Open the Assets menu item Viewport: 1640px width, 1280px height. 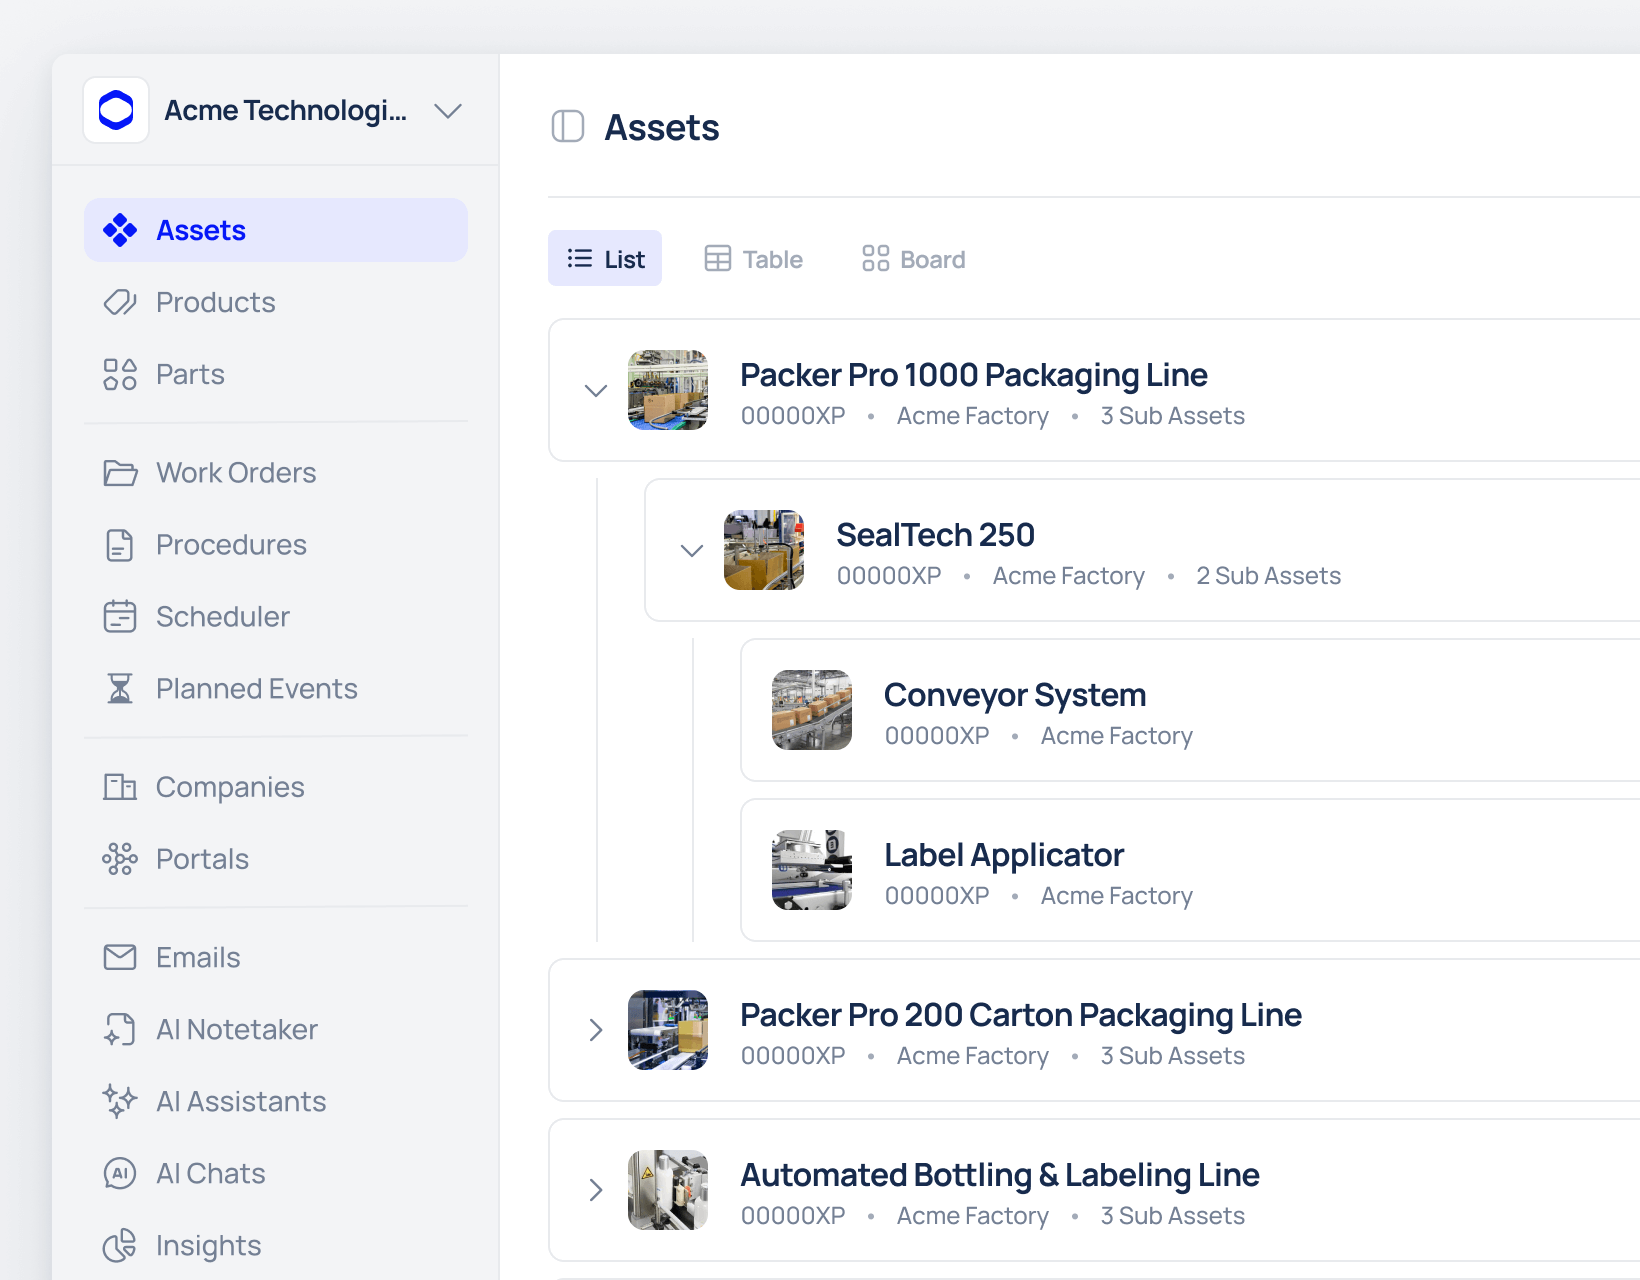click(x=276, y=230)
